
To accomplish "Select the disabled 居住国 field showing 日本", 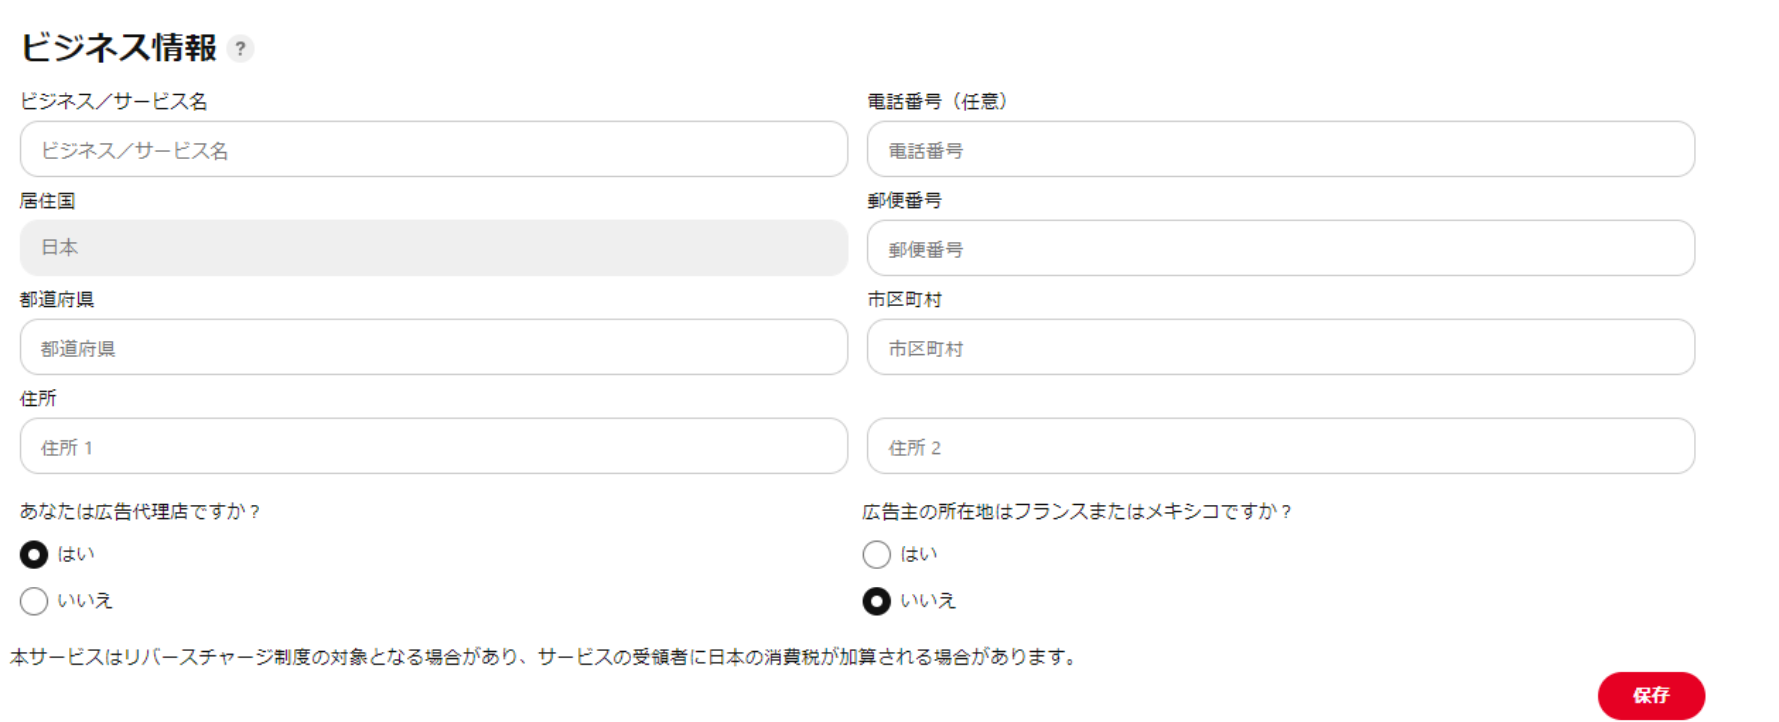I will click(434, 248).
